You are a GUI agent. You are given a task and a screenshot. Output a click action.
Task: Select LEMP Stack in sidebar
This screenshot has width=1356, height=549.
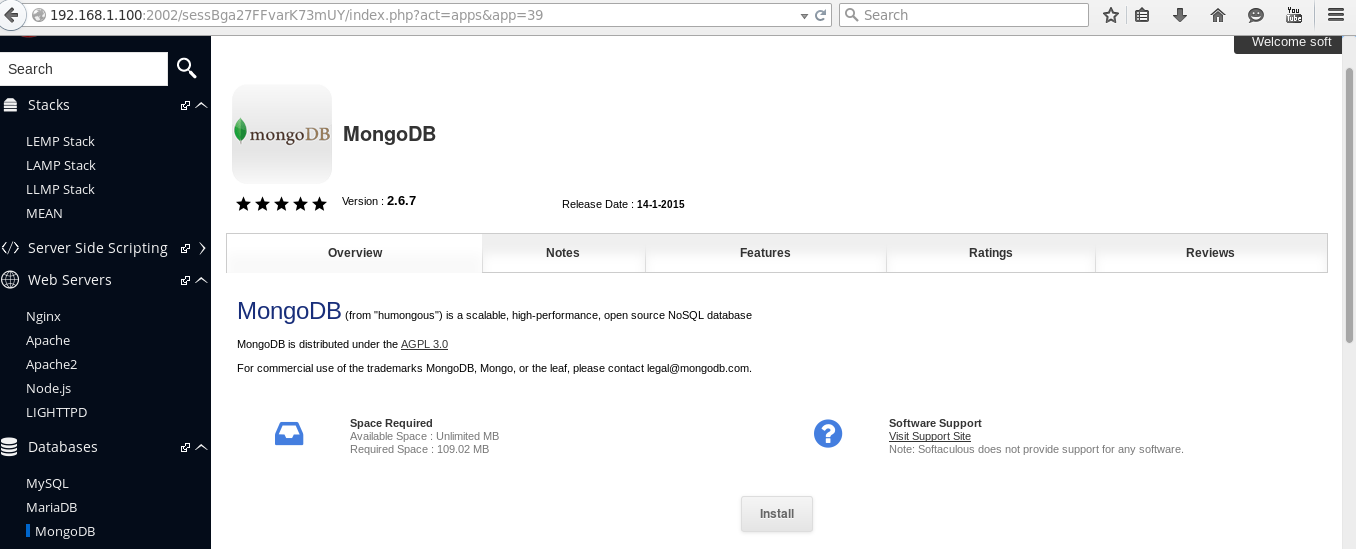pos(60,141)
